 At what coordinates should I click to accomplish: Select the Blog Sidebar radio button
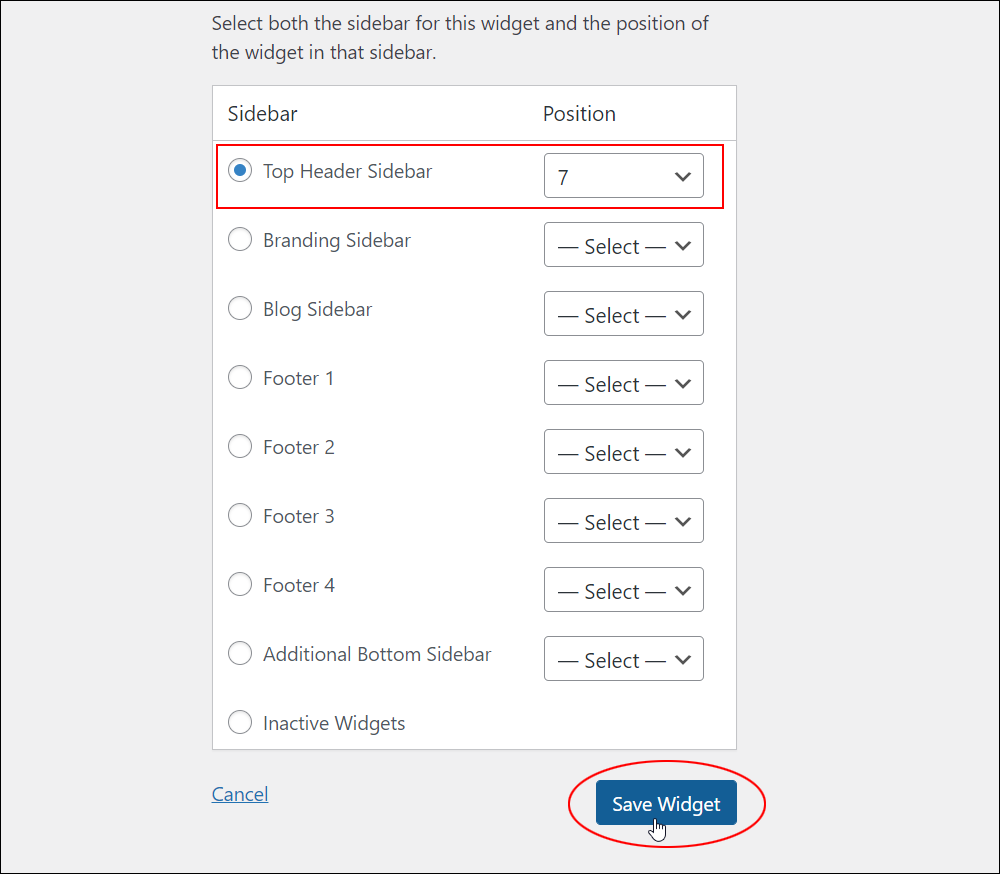pos(240,309)
